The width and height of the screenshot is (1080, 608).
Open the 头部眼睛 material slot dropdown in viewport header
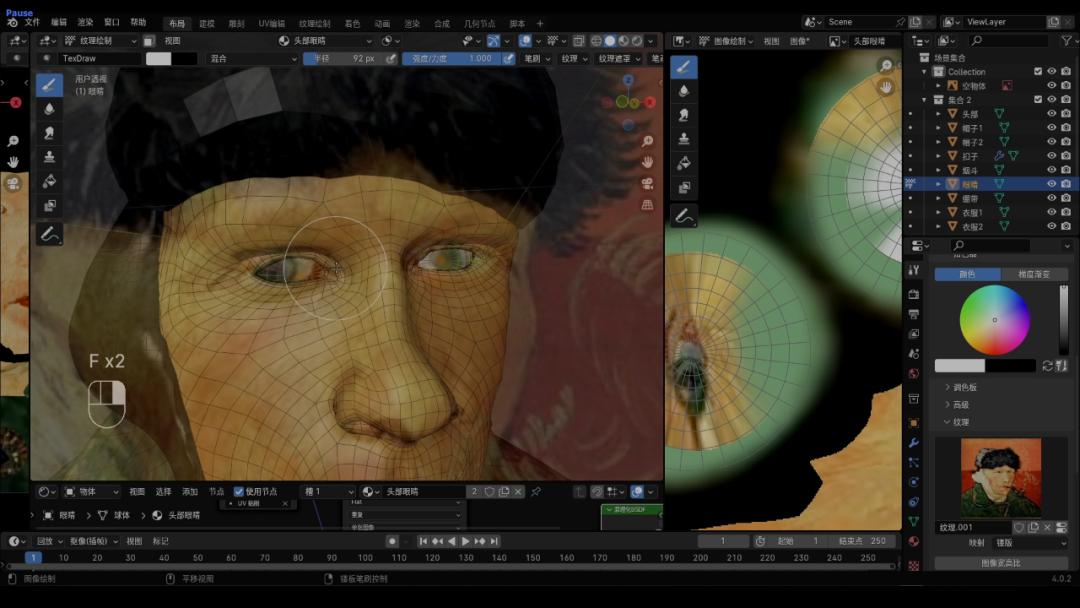coord(325,41)
